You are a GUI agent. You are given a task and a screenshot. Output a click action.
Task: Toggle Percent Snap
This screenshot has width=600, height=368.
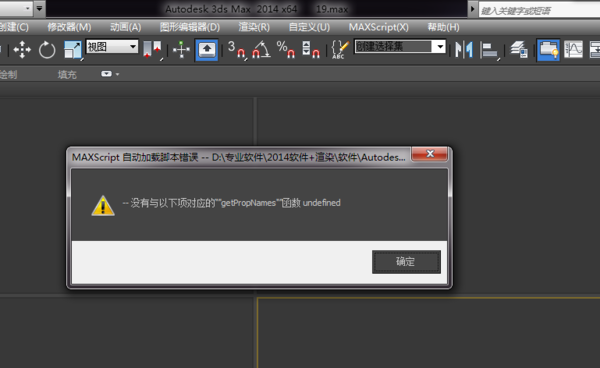[x=285, y=50]
